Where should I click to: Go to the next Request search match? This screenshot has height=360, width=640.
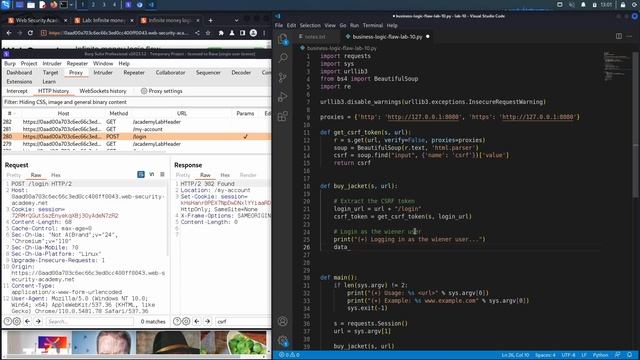tap(38, 321)
